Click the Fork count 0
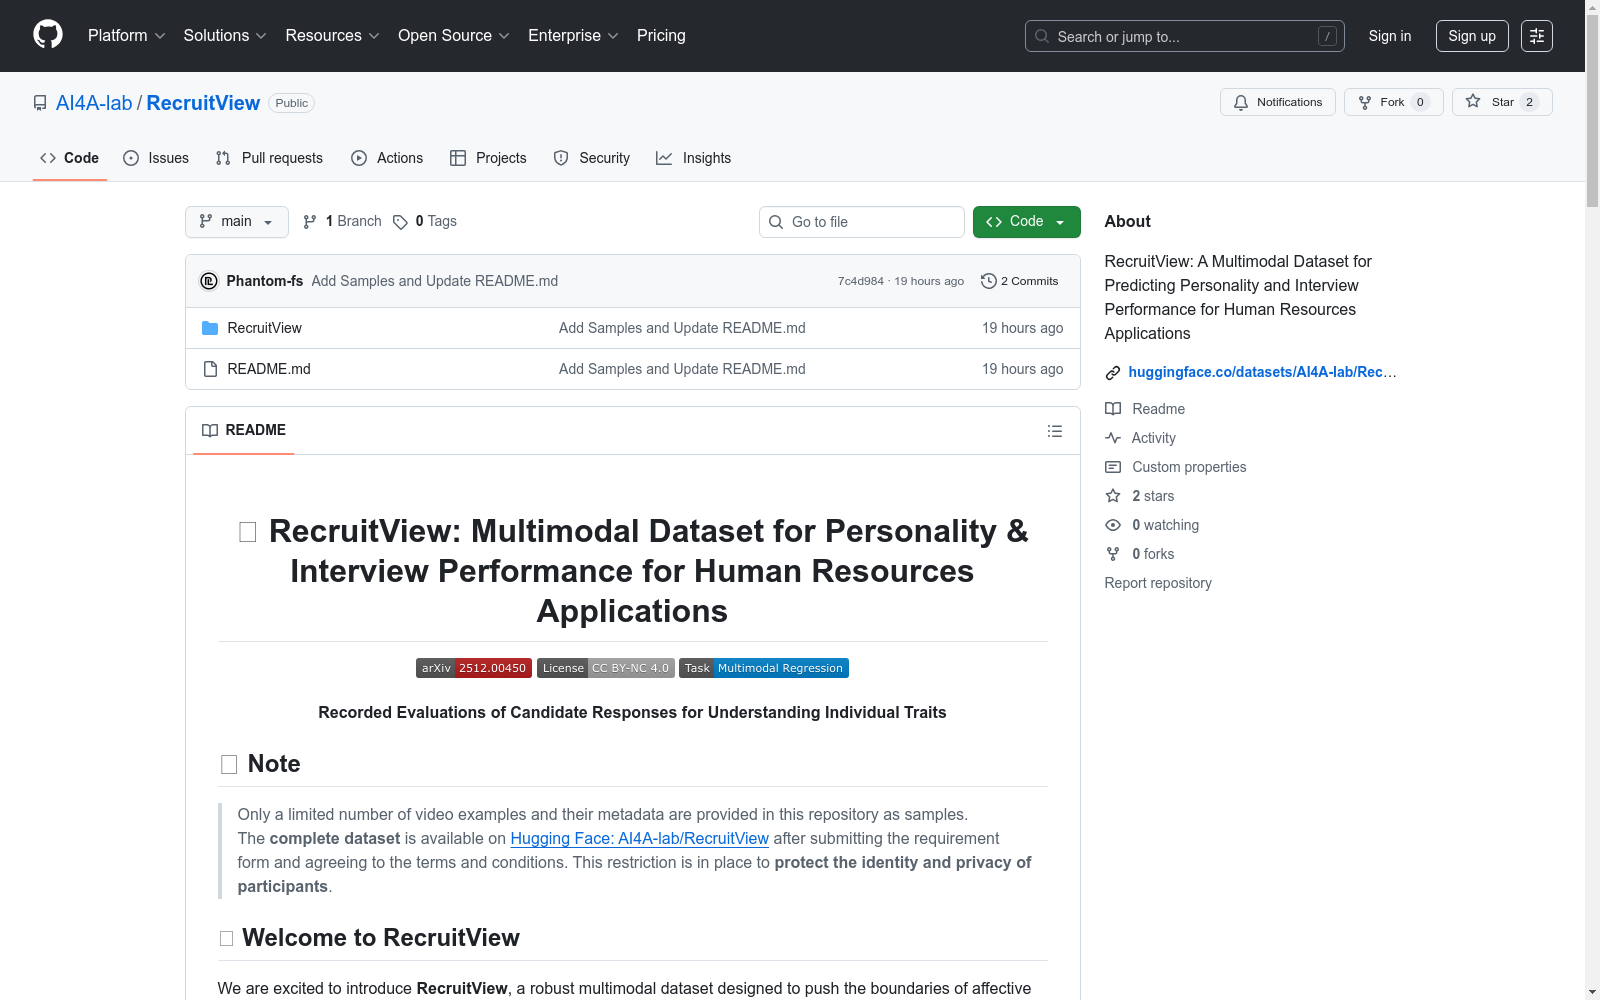Viewport: 1600px width, 1000px height. (1420, 102)
